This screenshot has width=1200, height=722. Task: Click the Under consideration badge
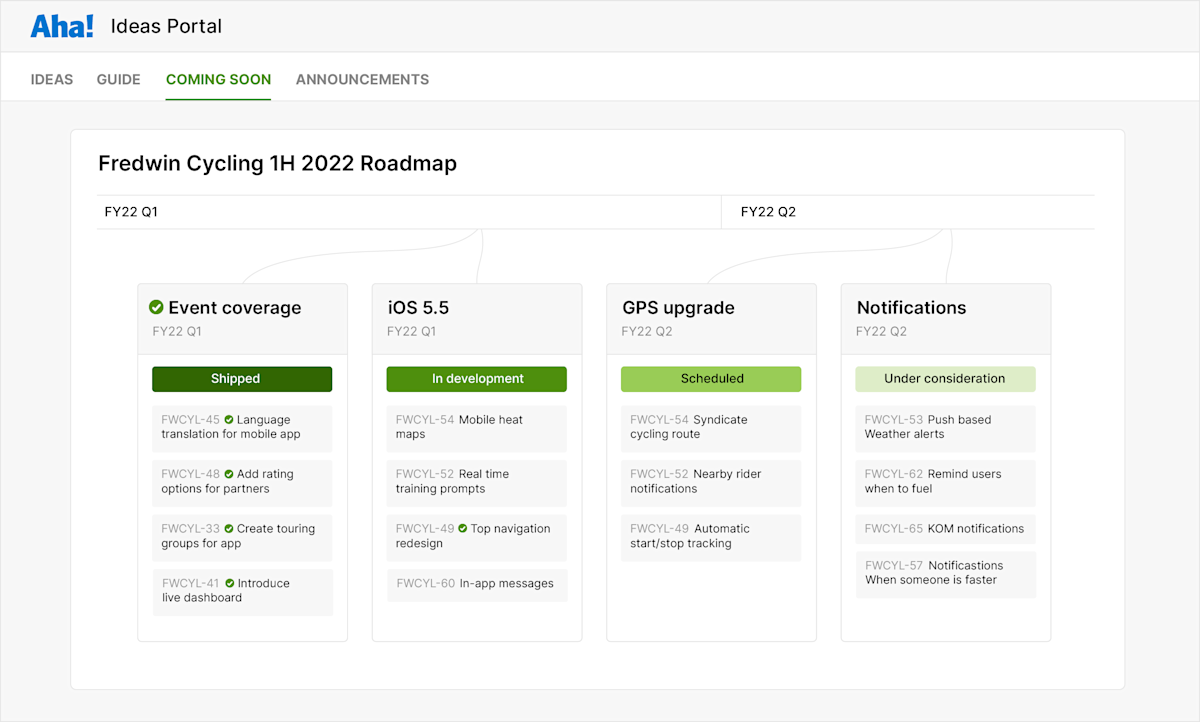pos(945,379)
